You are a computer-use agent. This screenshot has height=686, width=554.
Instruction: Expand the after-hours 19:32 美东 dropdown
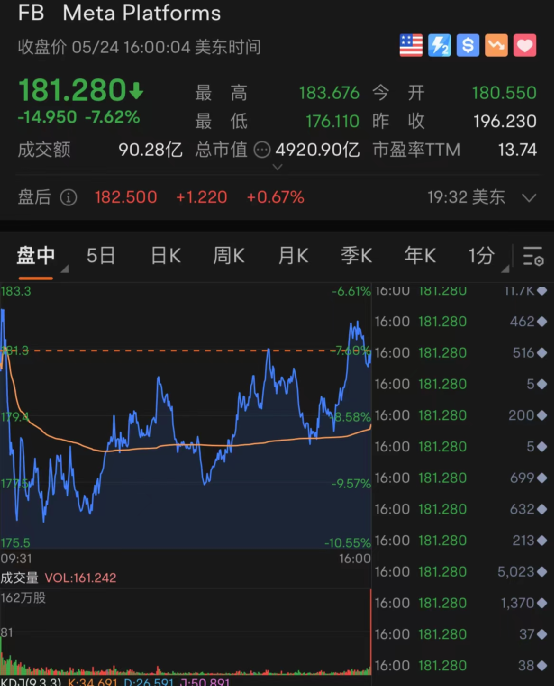[529, 198]
